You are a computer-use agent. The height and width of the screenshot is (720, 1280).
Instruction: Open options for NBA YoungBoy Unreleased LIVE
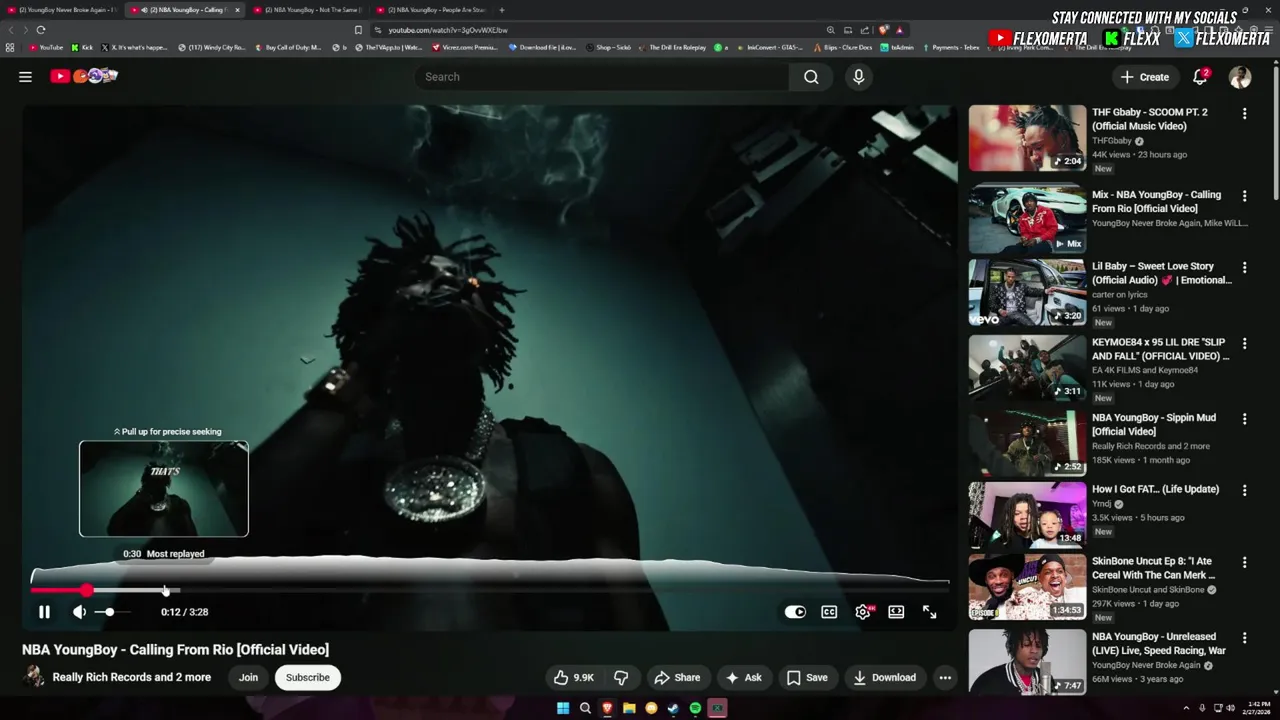[1244, 638]
